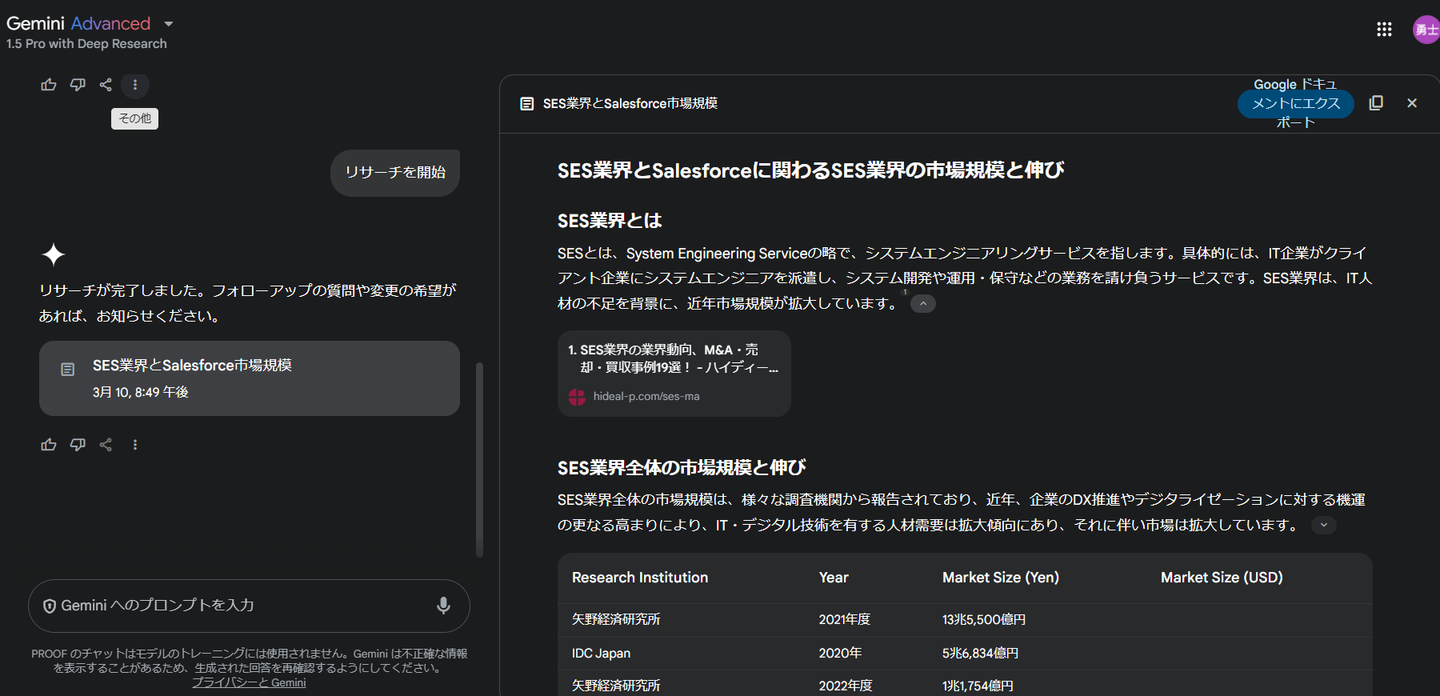Image resolution: width=1440 pixels, height=696 pixels.
Task: Collapse the SES業界とは citation sources
Action: pos(923,304)
